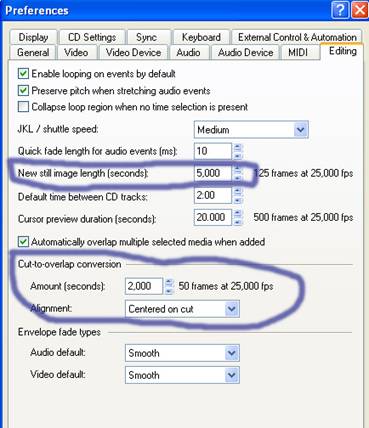
Task: Switch to the MIDI tab
Action: tap(298, 52)
